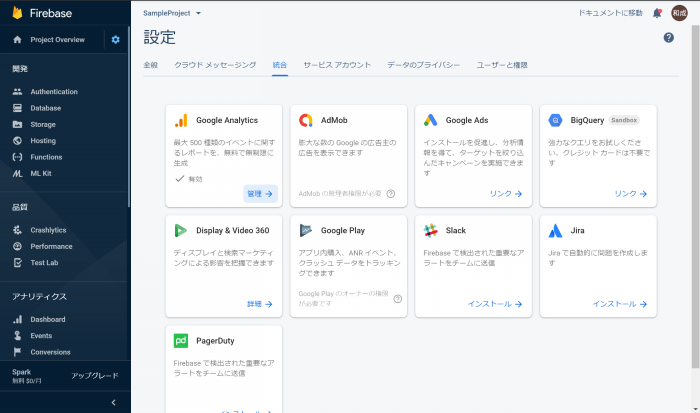Click the Crashlytics icon
Viewport: 700px width, 413px height.
(x=17, y=230)
